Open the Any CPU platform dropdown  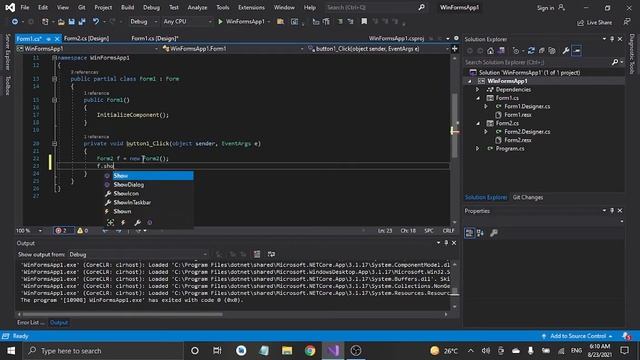187,22
